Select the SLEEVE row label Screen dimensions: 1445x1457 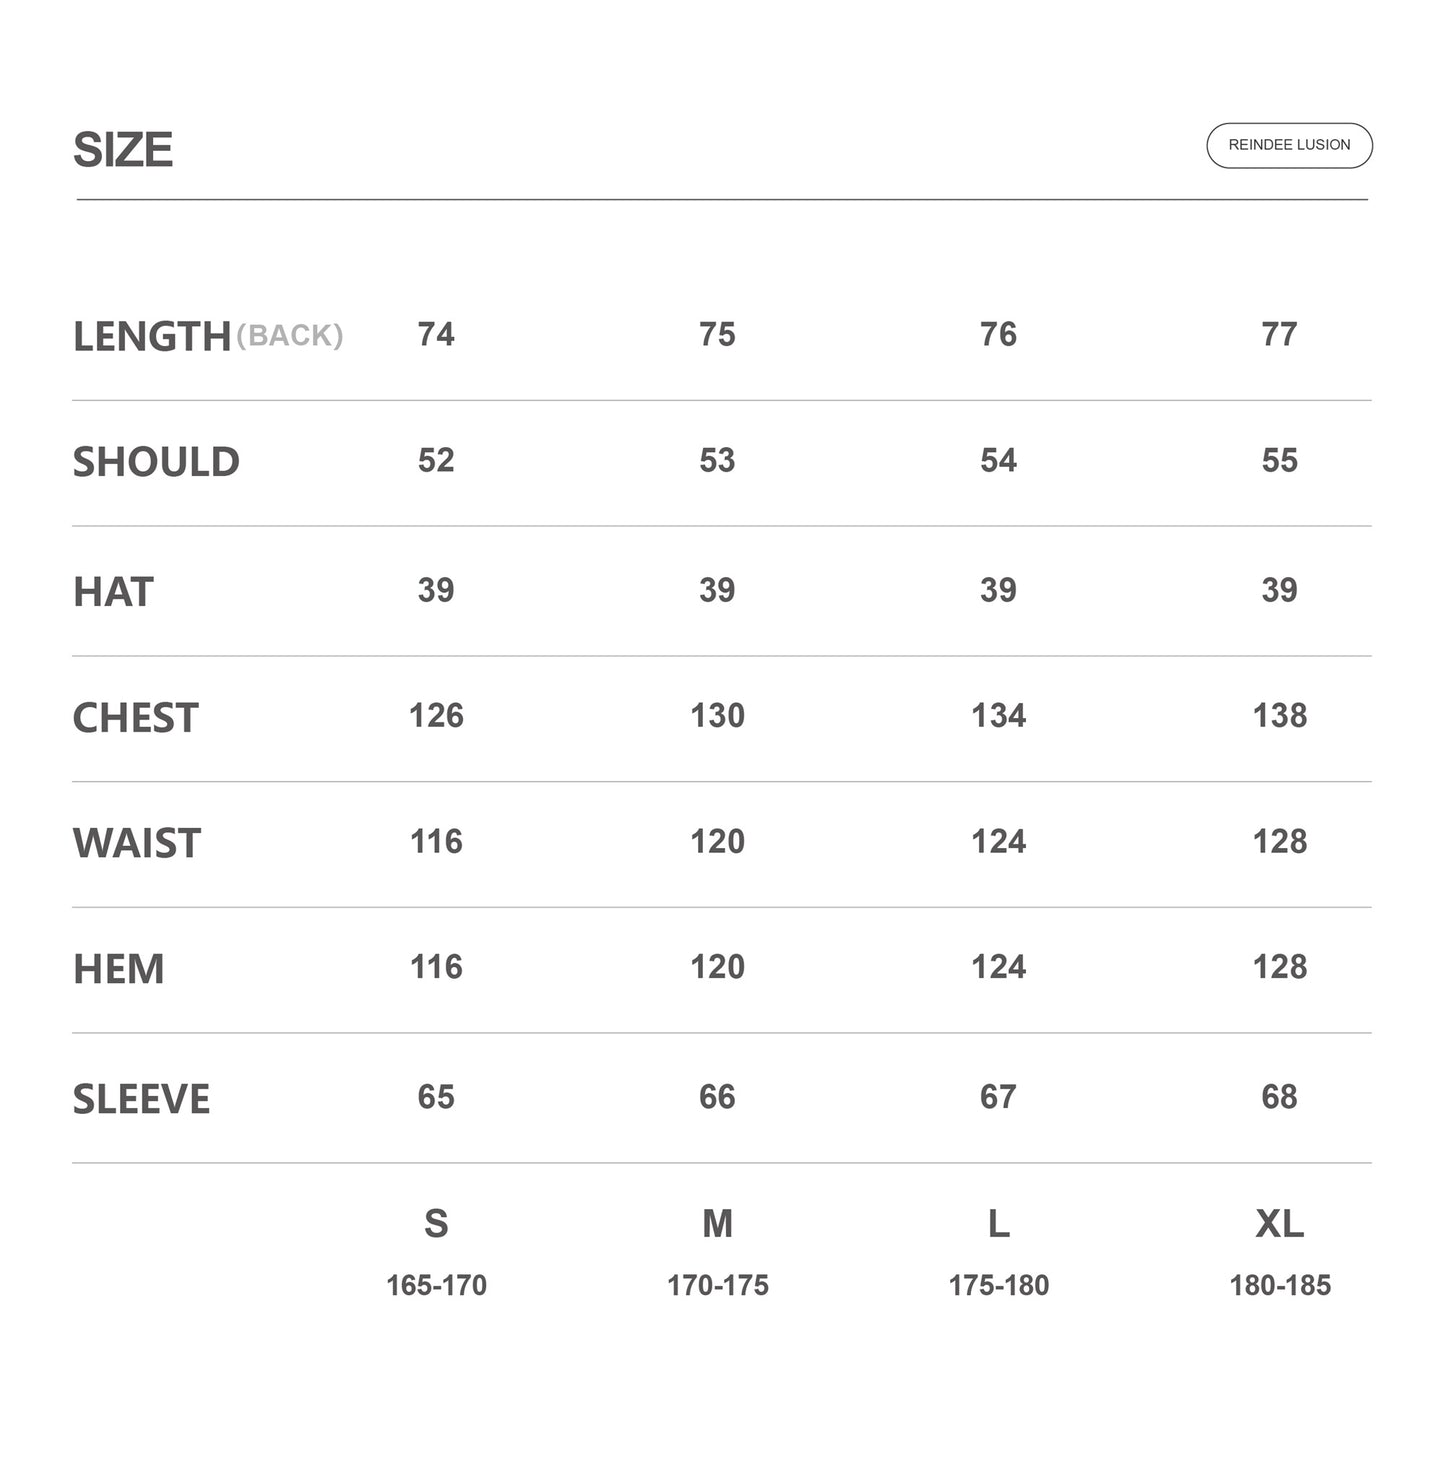coord(141,1099)
